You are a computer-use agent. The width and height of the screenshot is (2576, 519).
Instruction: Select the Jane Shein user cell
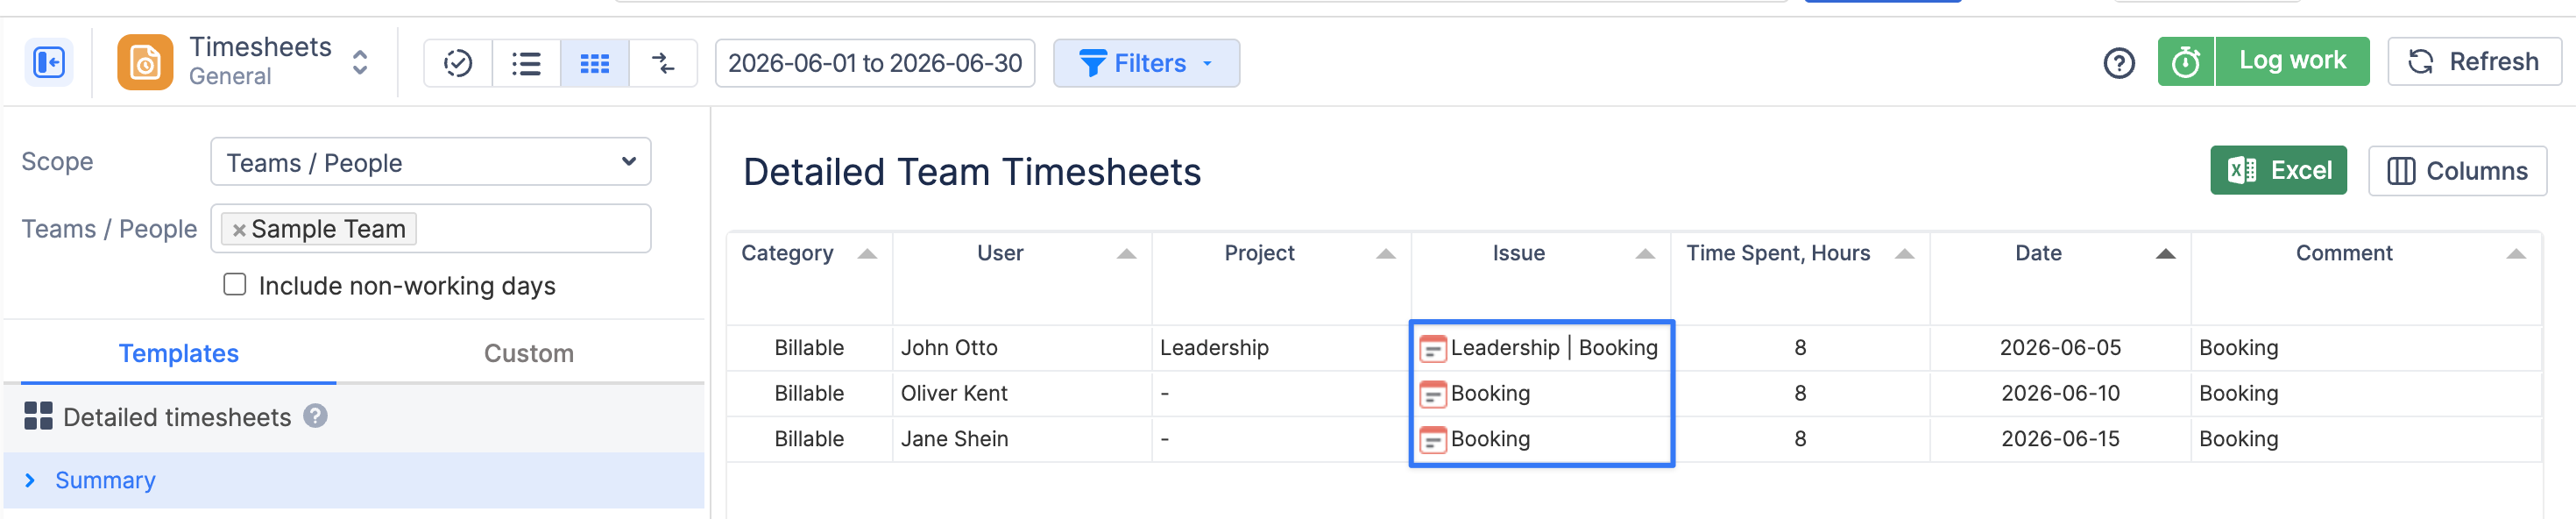(x=1022, y=439)
